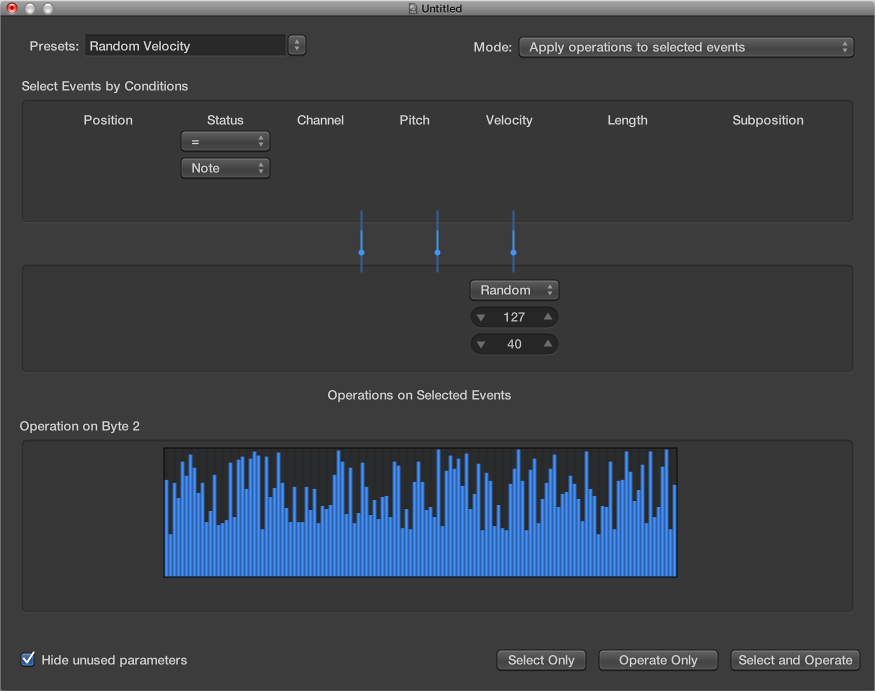This screenshot has height=692, width=876.
Task: Click the Channel value routing connector line
Action: coord(361,241)
